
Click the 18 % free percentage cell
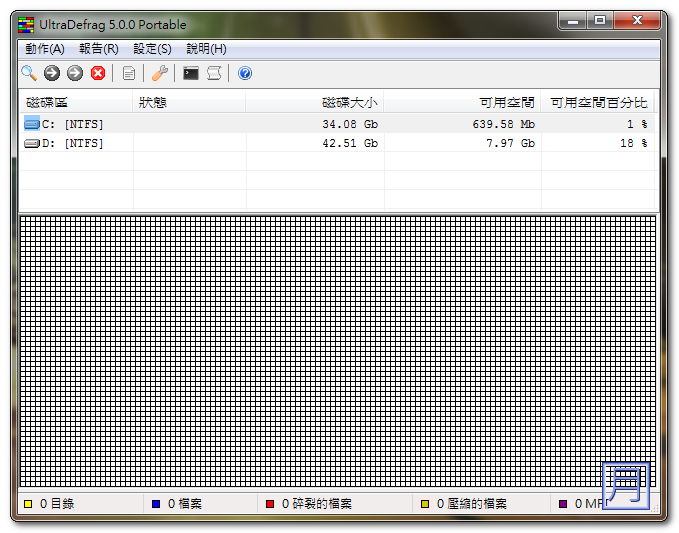[x=634, y=143]
